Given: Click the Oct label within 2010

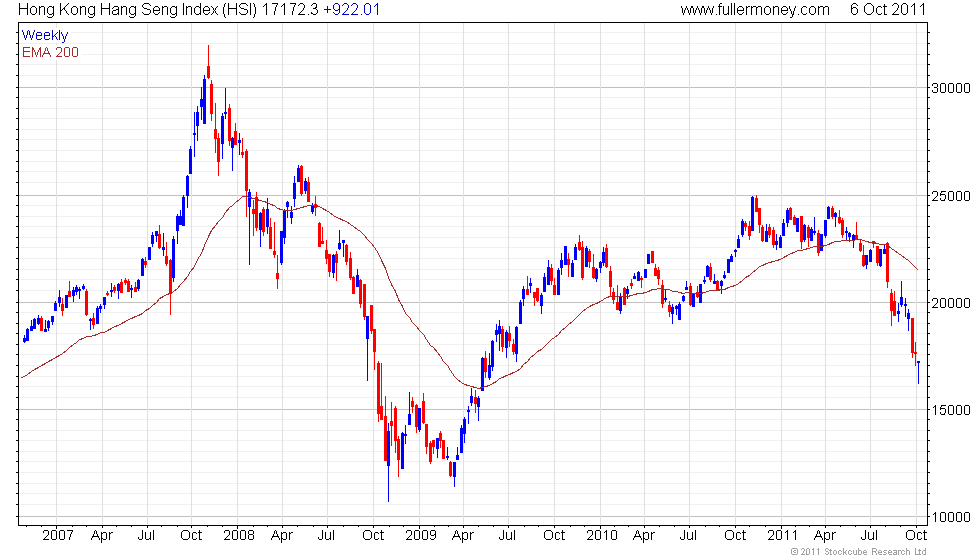Looking at the screenshot, I should coord(735,535).
